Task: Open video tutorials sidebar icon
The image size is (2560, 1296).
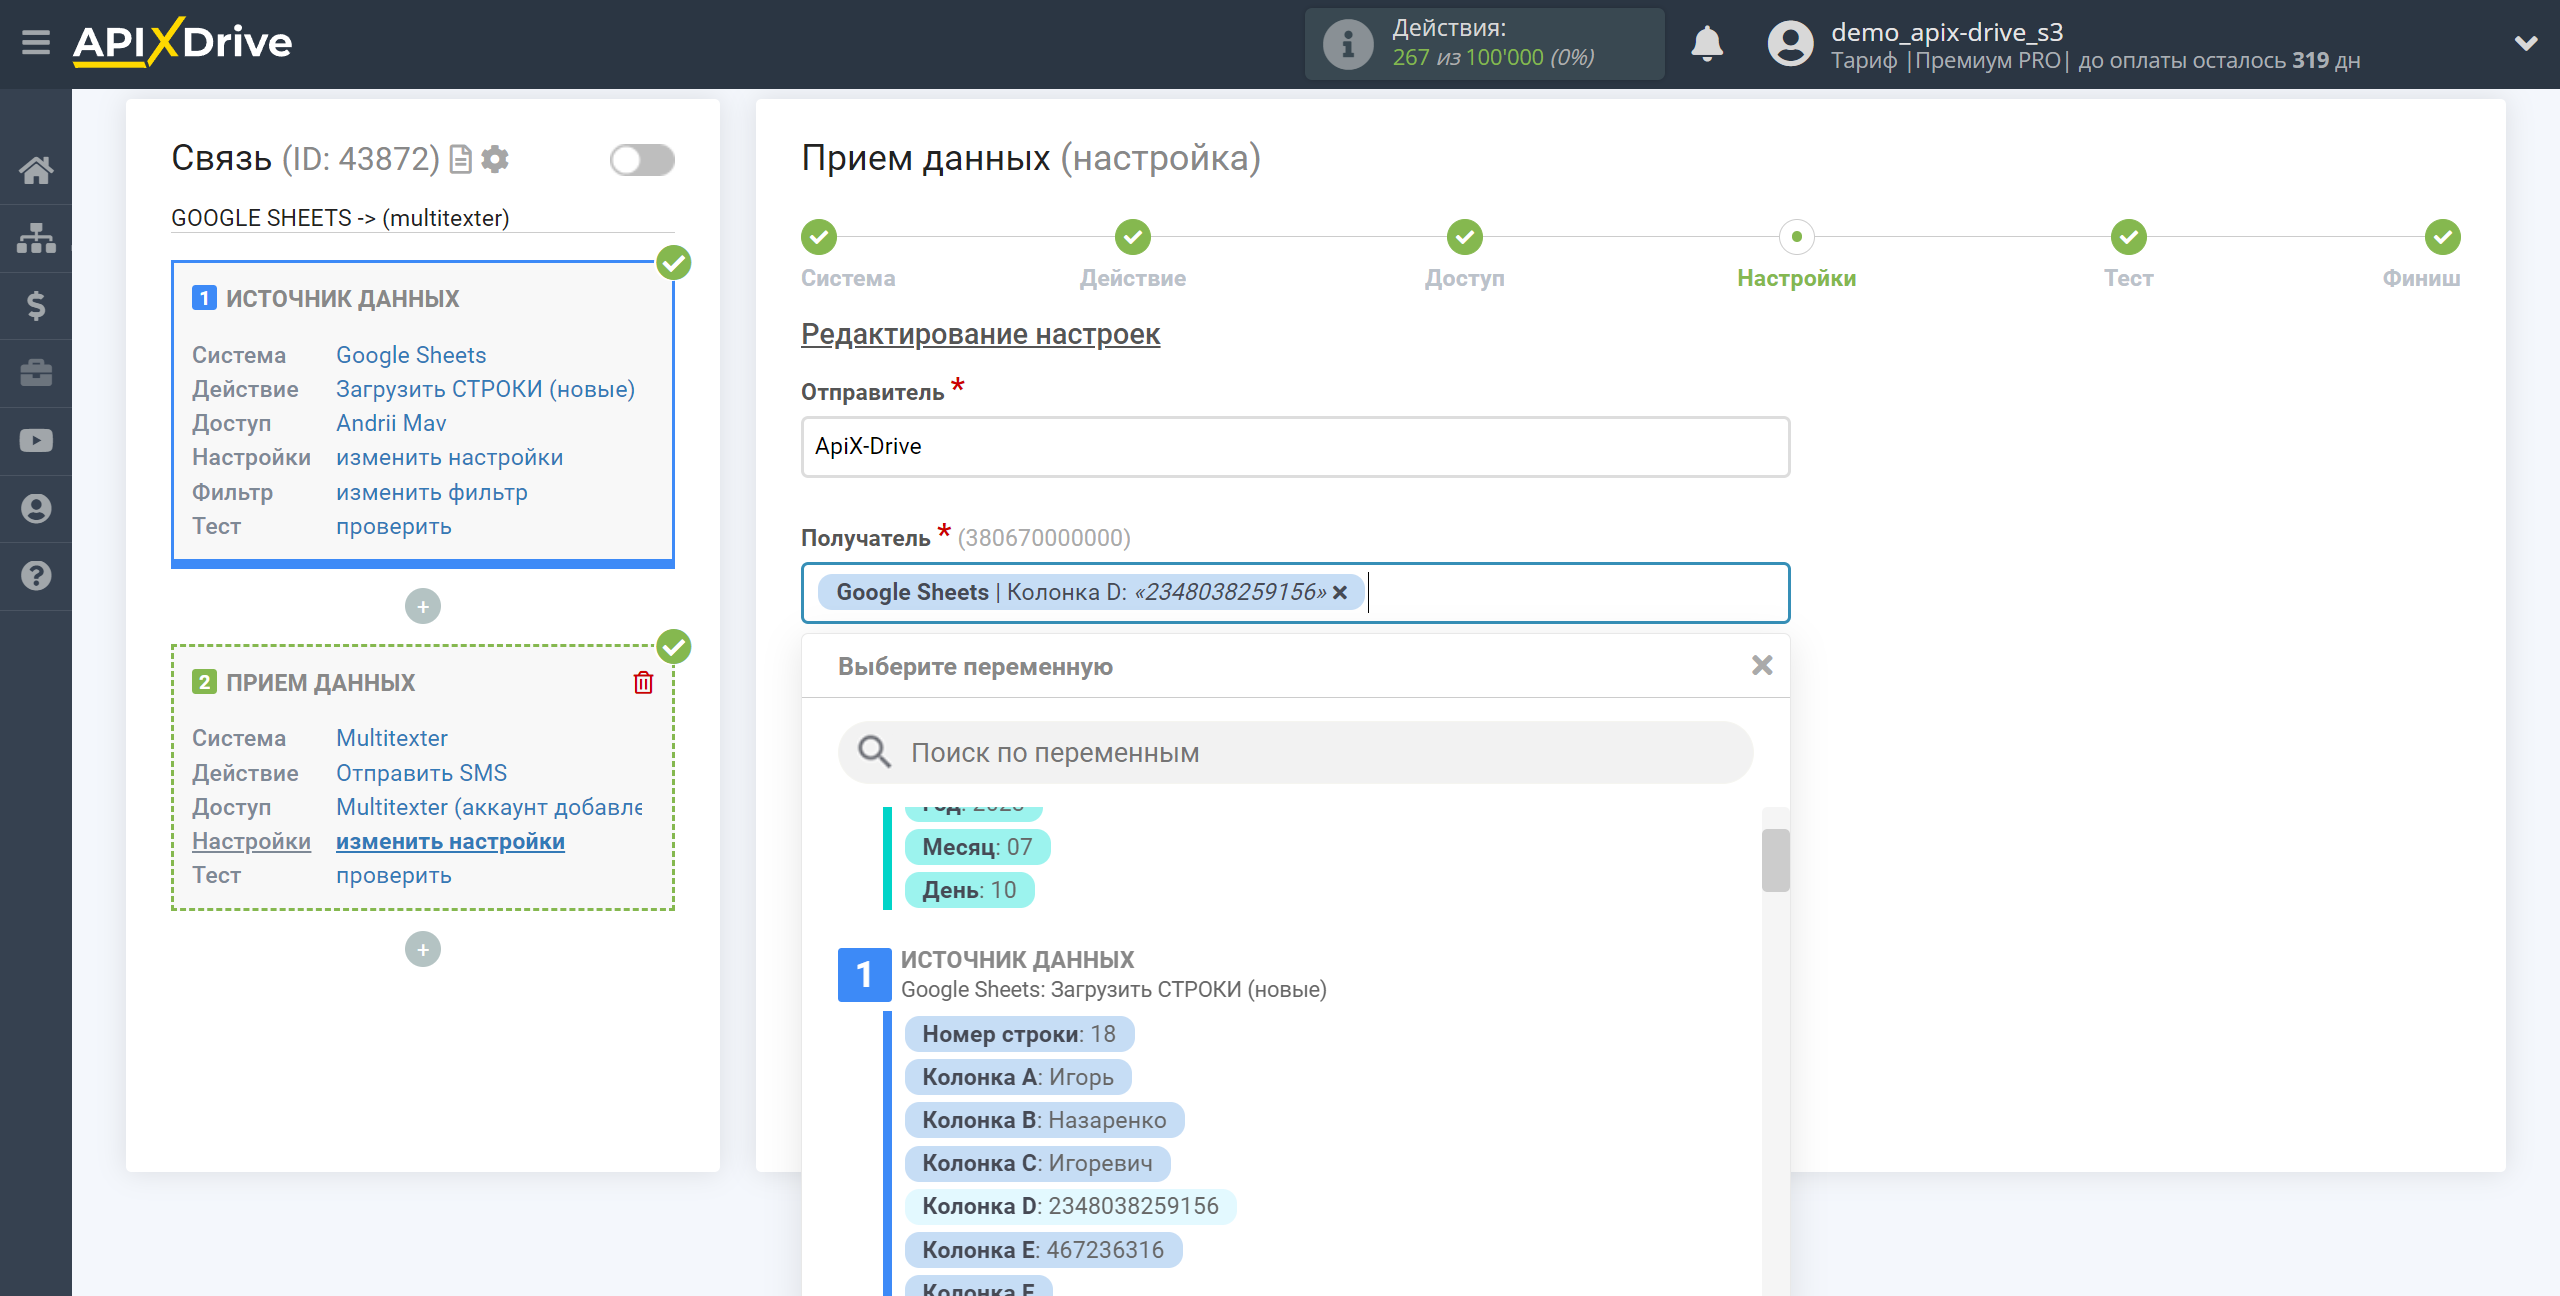Action: 36,441
